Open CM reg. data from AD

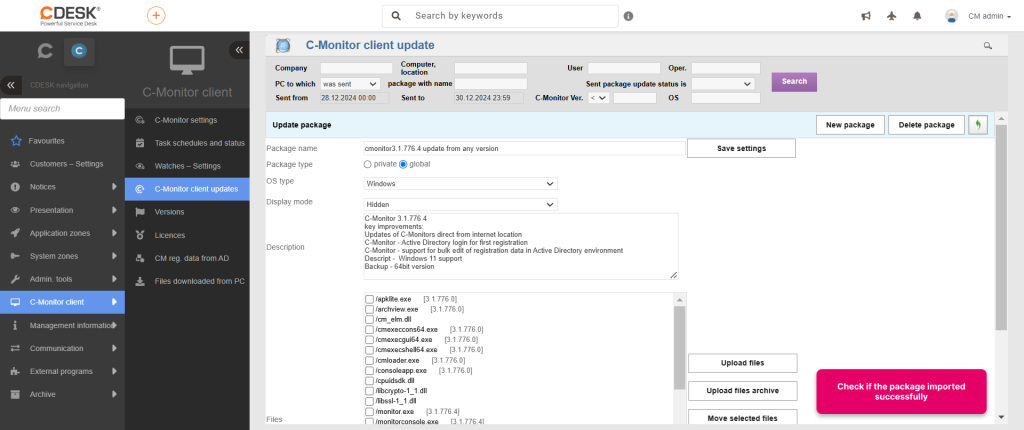[x=187, y=258]
